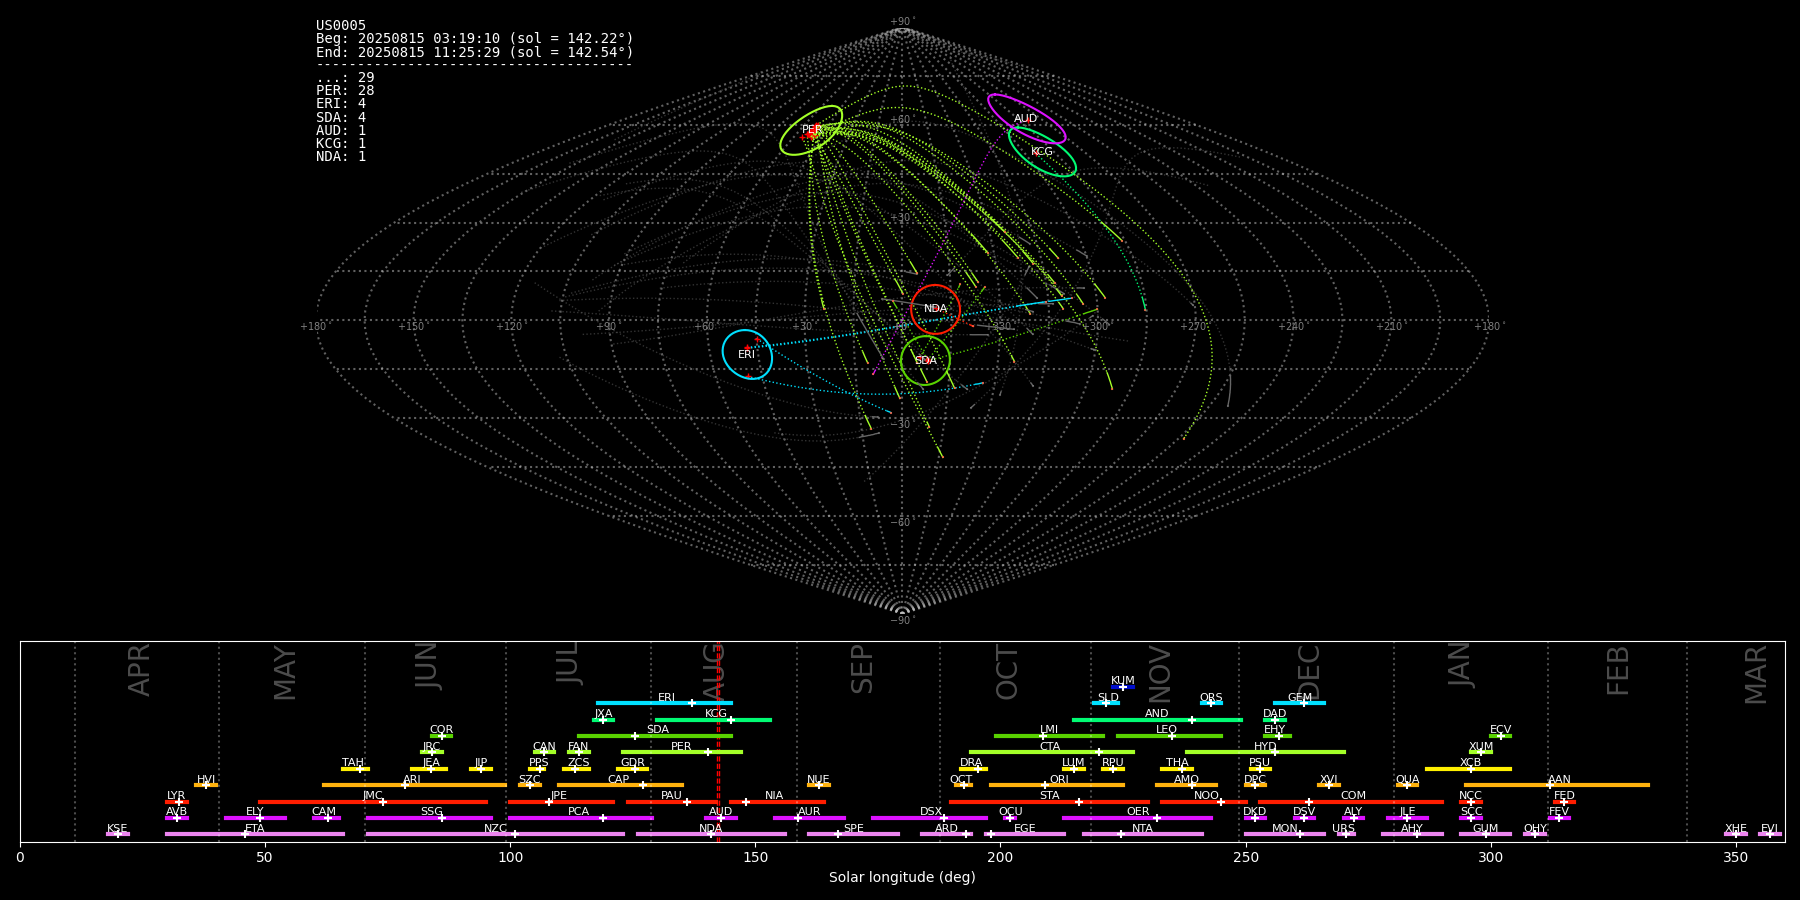Select the ERI shower bar in the timeline

664,703
